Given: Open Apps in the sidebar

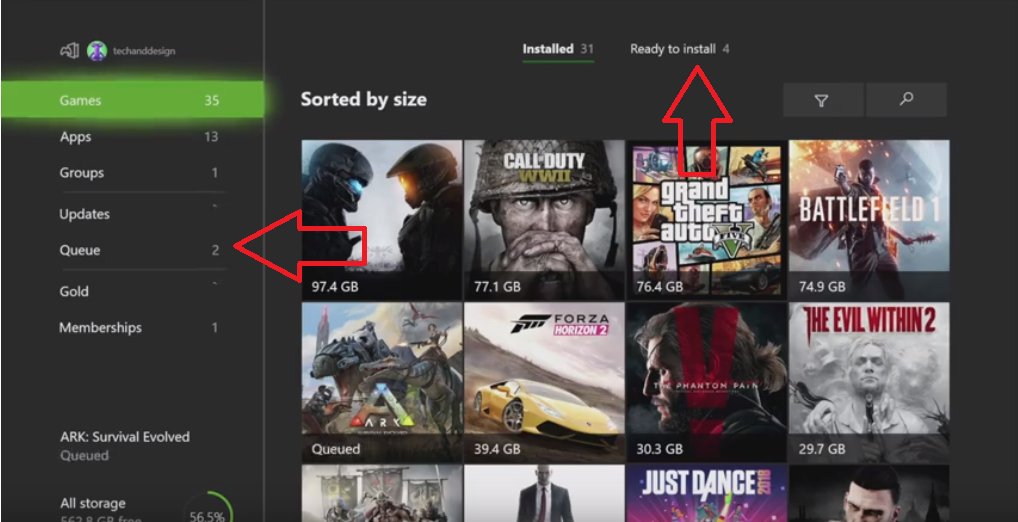Looking at the screenshot, I should tap(140, 136).
